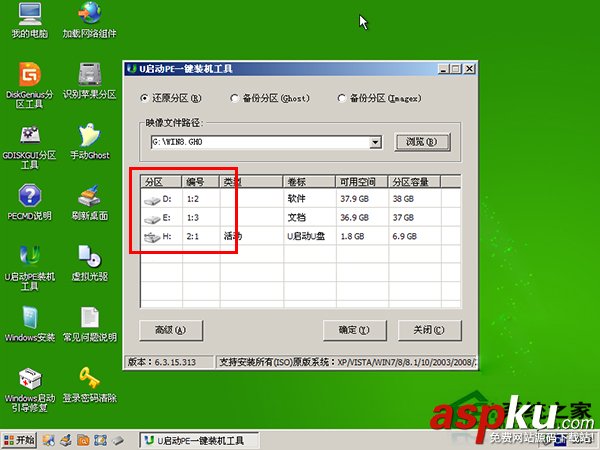Image resolution: width=600 pixels, height=450 pixels.
Task: Open the 登录密码清除 key icon
Action: point(89,385)
